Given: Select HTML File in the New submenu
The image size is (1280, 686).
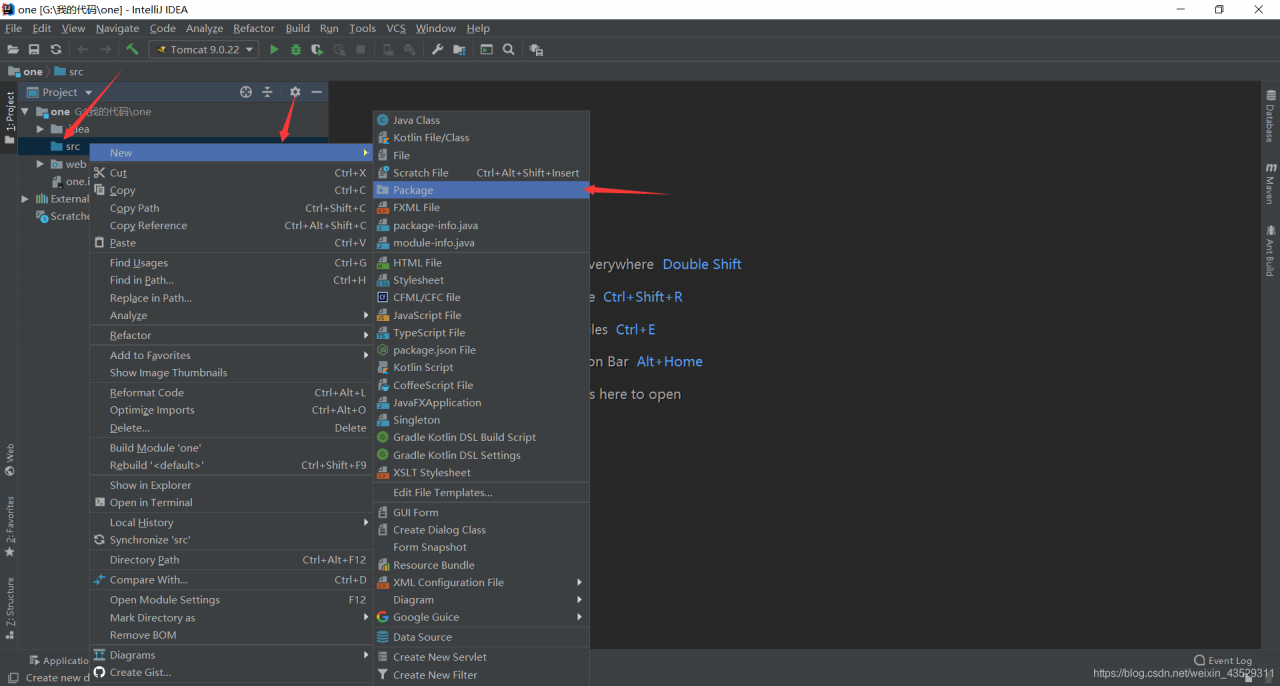Looking at the screenshot, I should coord(481,263).
